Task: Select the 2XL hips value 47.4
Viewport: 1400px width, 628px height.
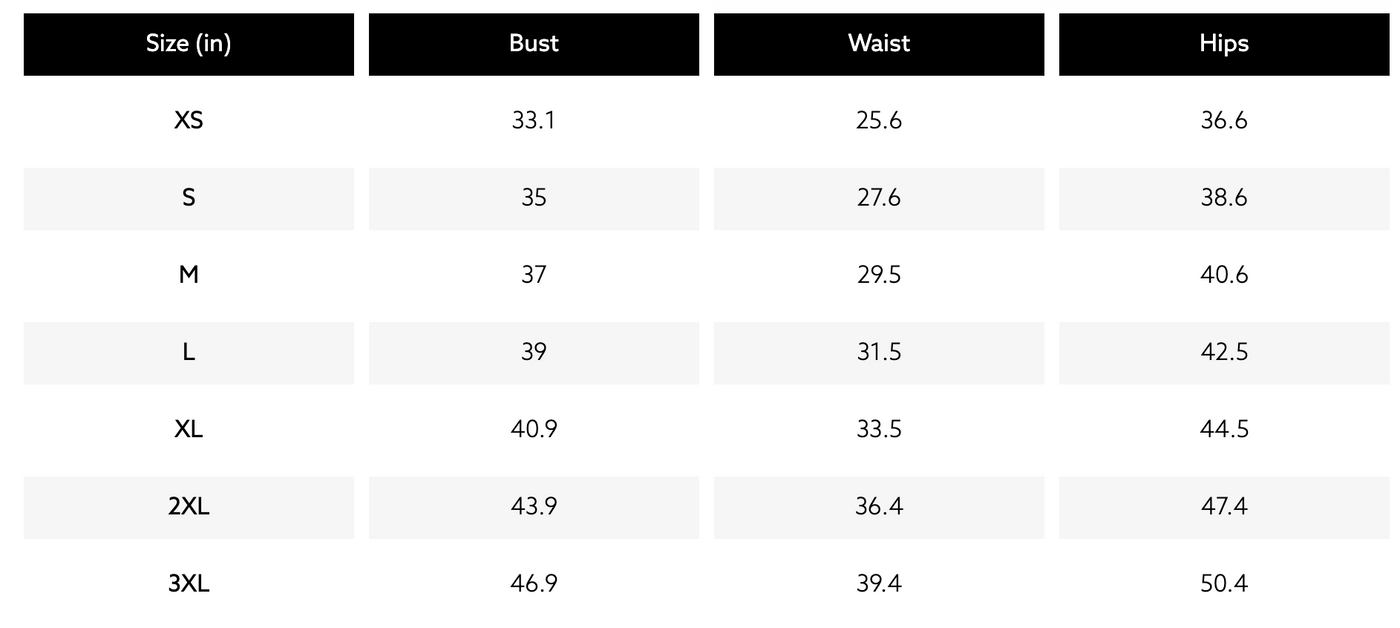Action: [1224, 506]
